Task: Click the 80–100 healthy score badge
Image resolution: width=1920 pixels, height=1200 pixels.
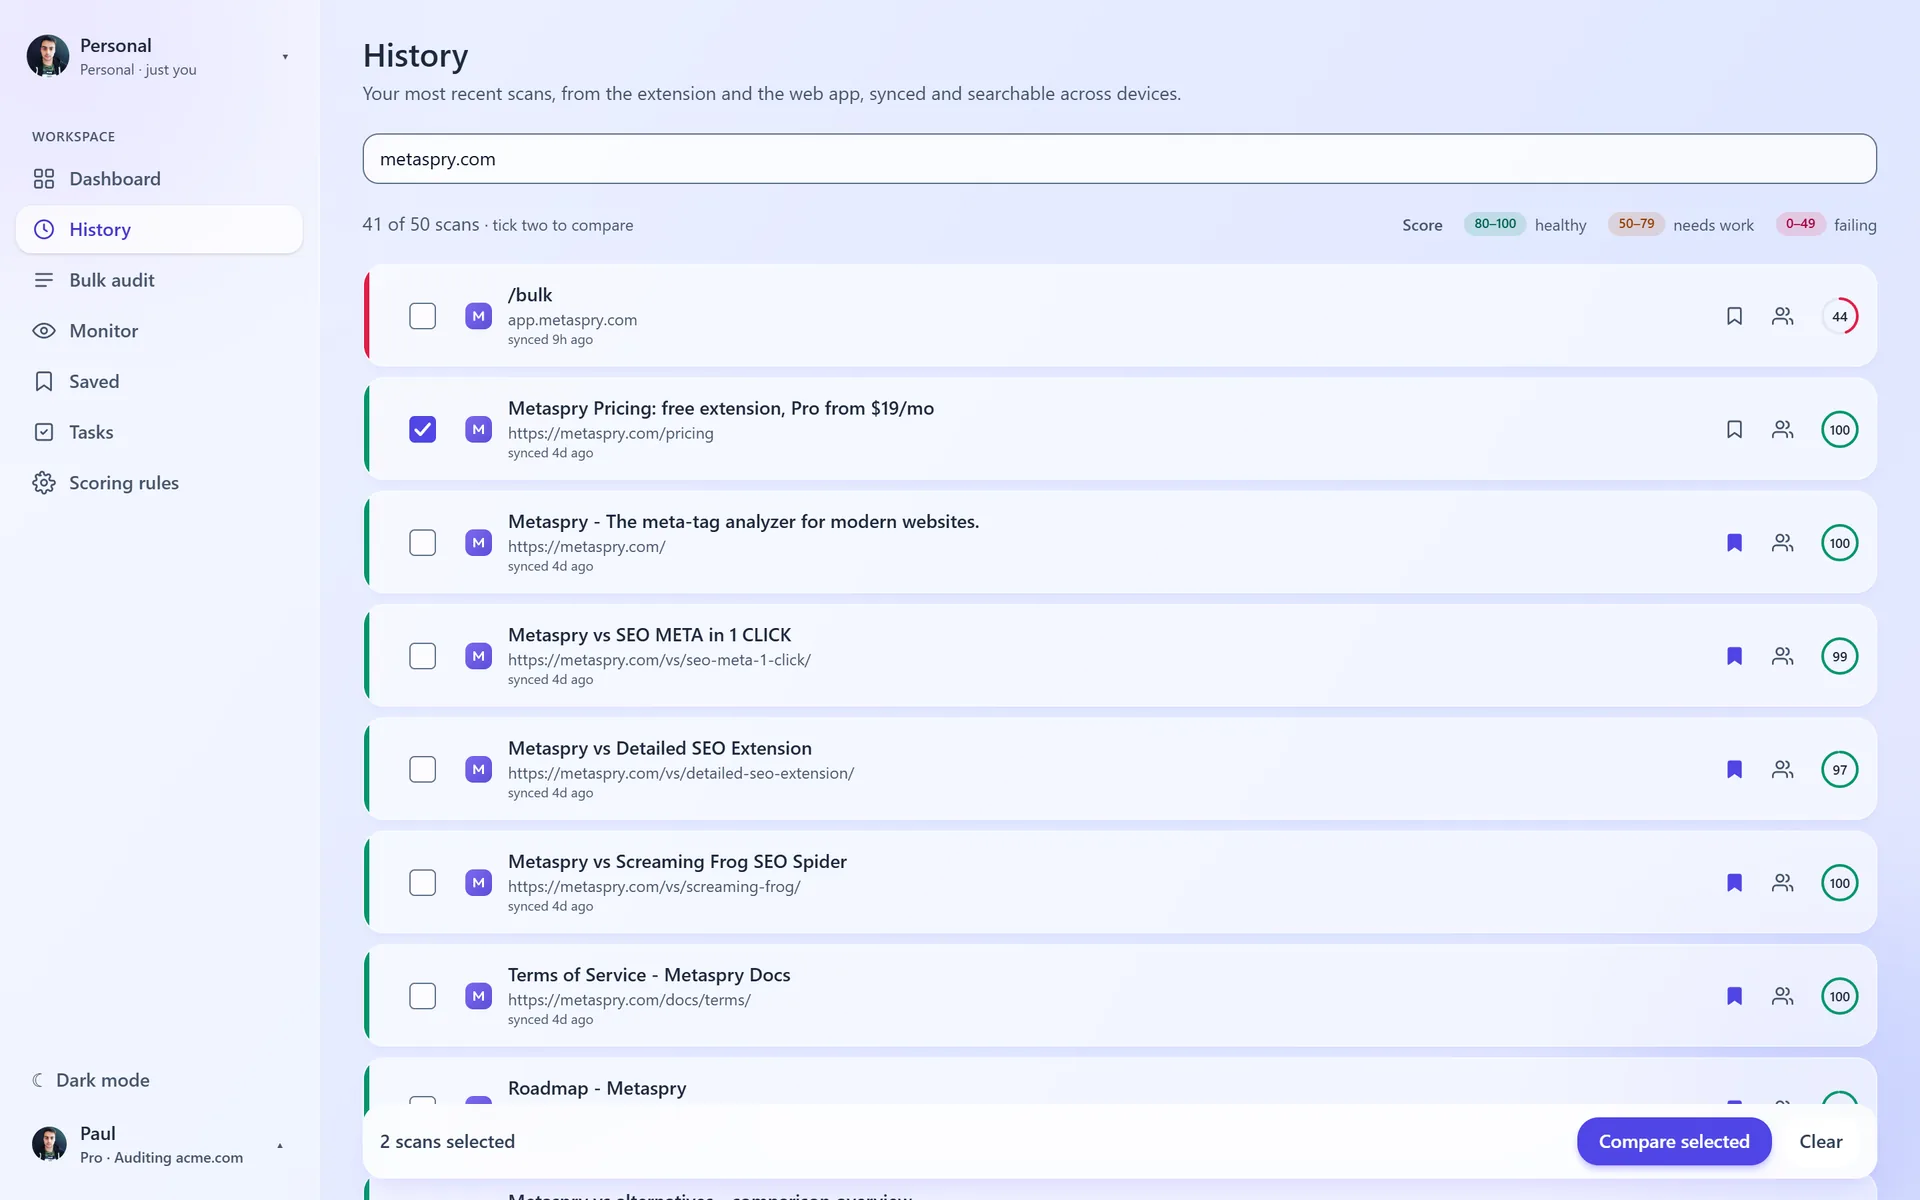Action: pos(1495,224)
